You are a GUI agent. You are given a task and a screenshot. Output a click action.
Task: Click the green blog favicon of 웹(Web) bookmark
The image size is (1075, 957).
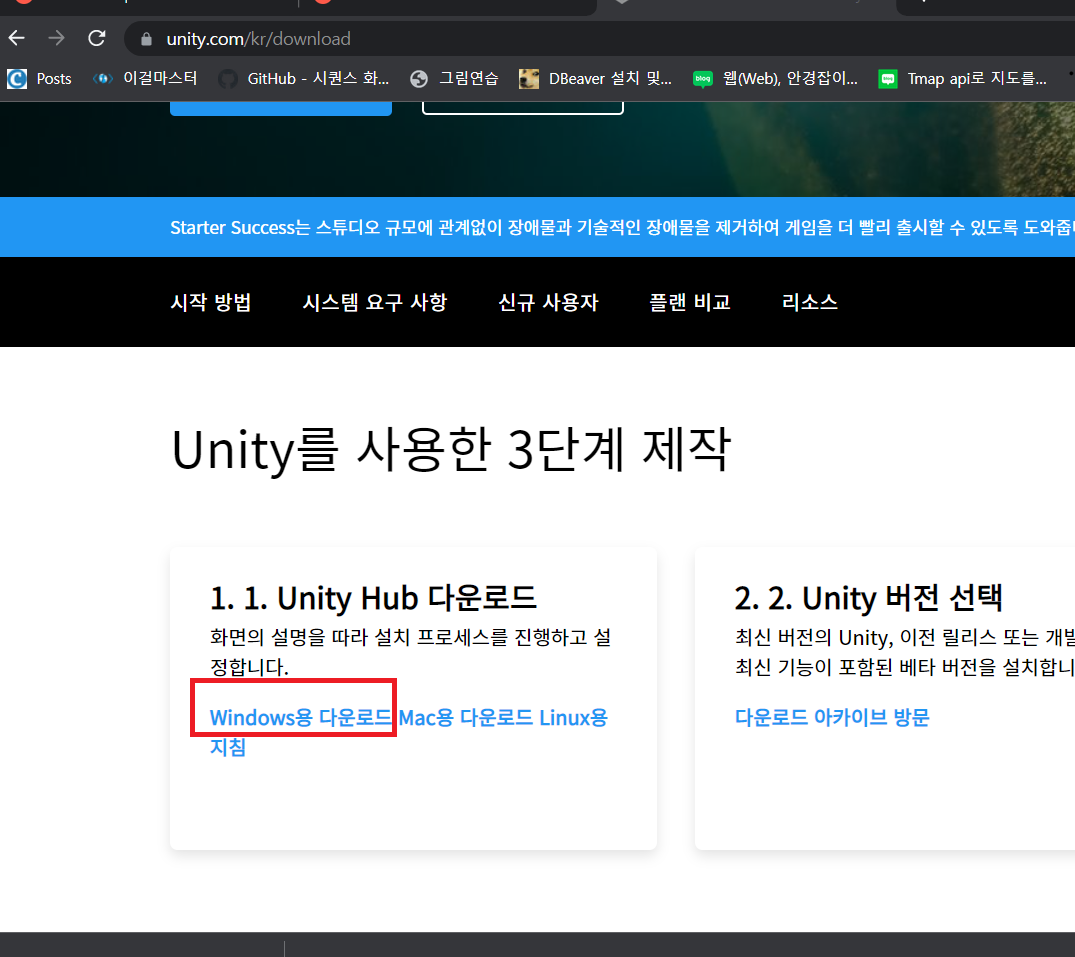tap(703, 79)
